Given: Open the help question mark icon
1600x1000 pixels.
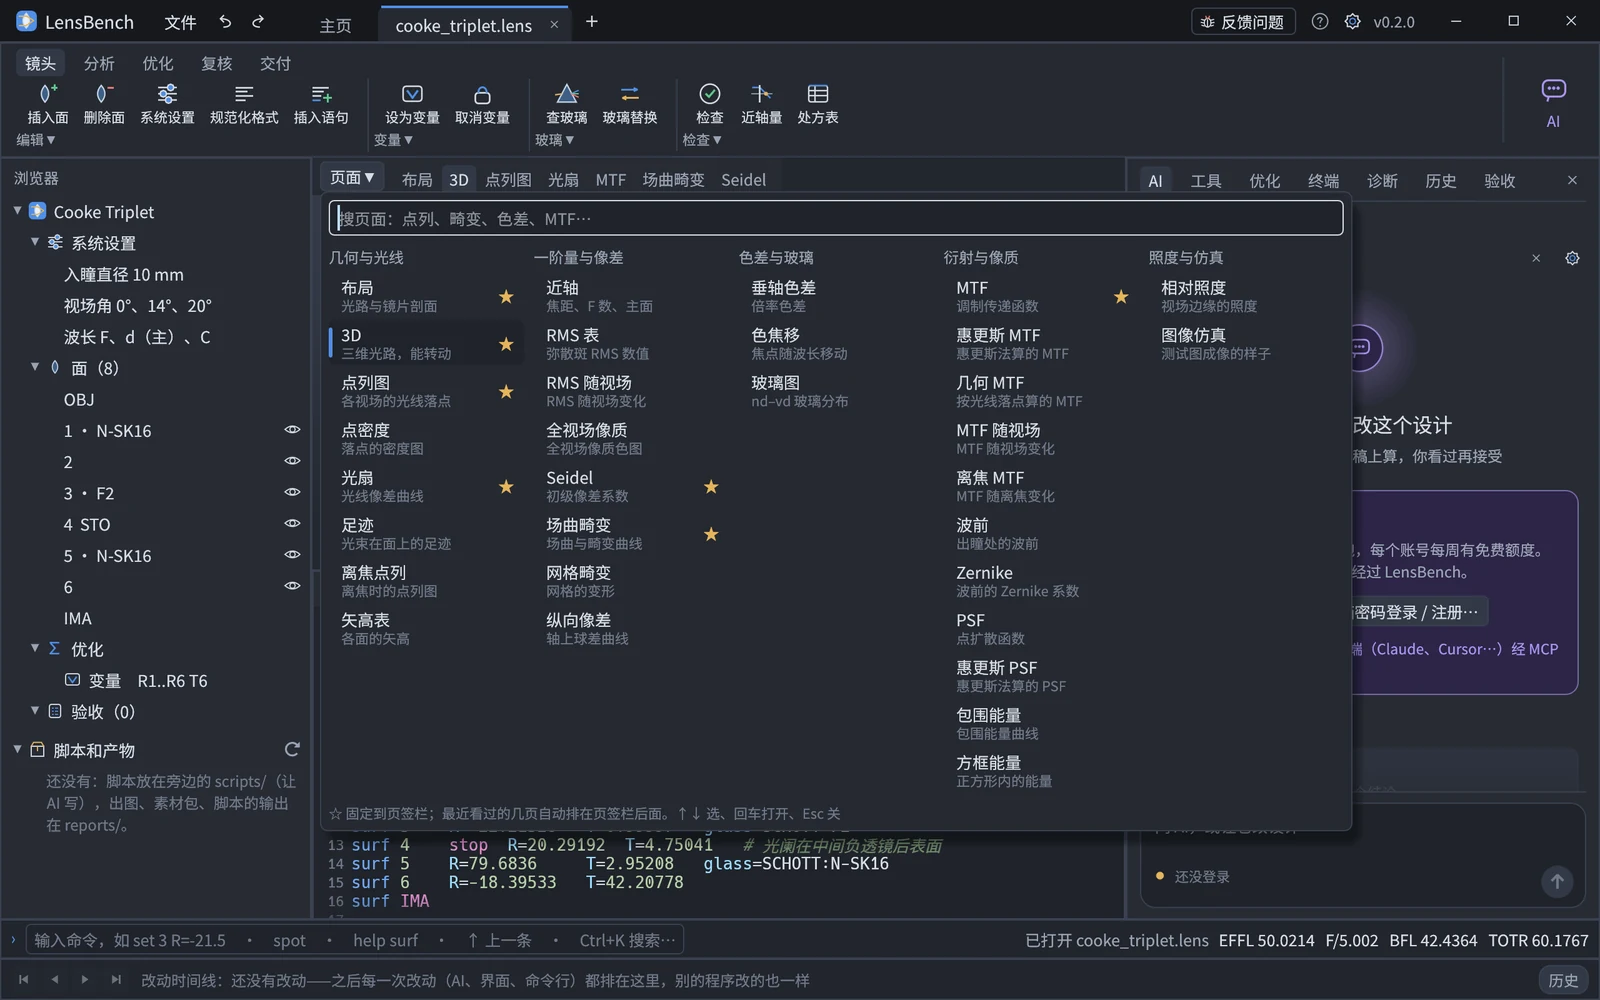Looking at the screenshot, I should 1320,21.
